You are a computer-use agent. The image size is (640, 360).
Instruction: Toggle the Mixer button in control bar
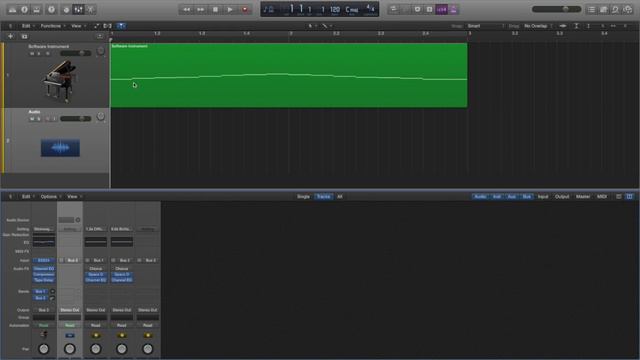[x=78, y=9]
